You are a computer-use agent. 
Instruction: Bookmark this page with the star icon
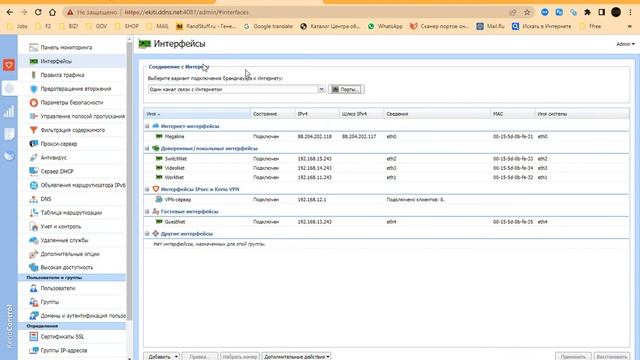pyautogui.click(x=527, y=12)
